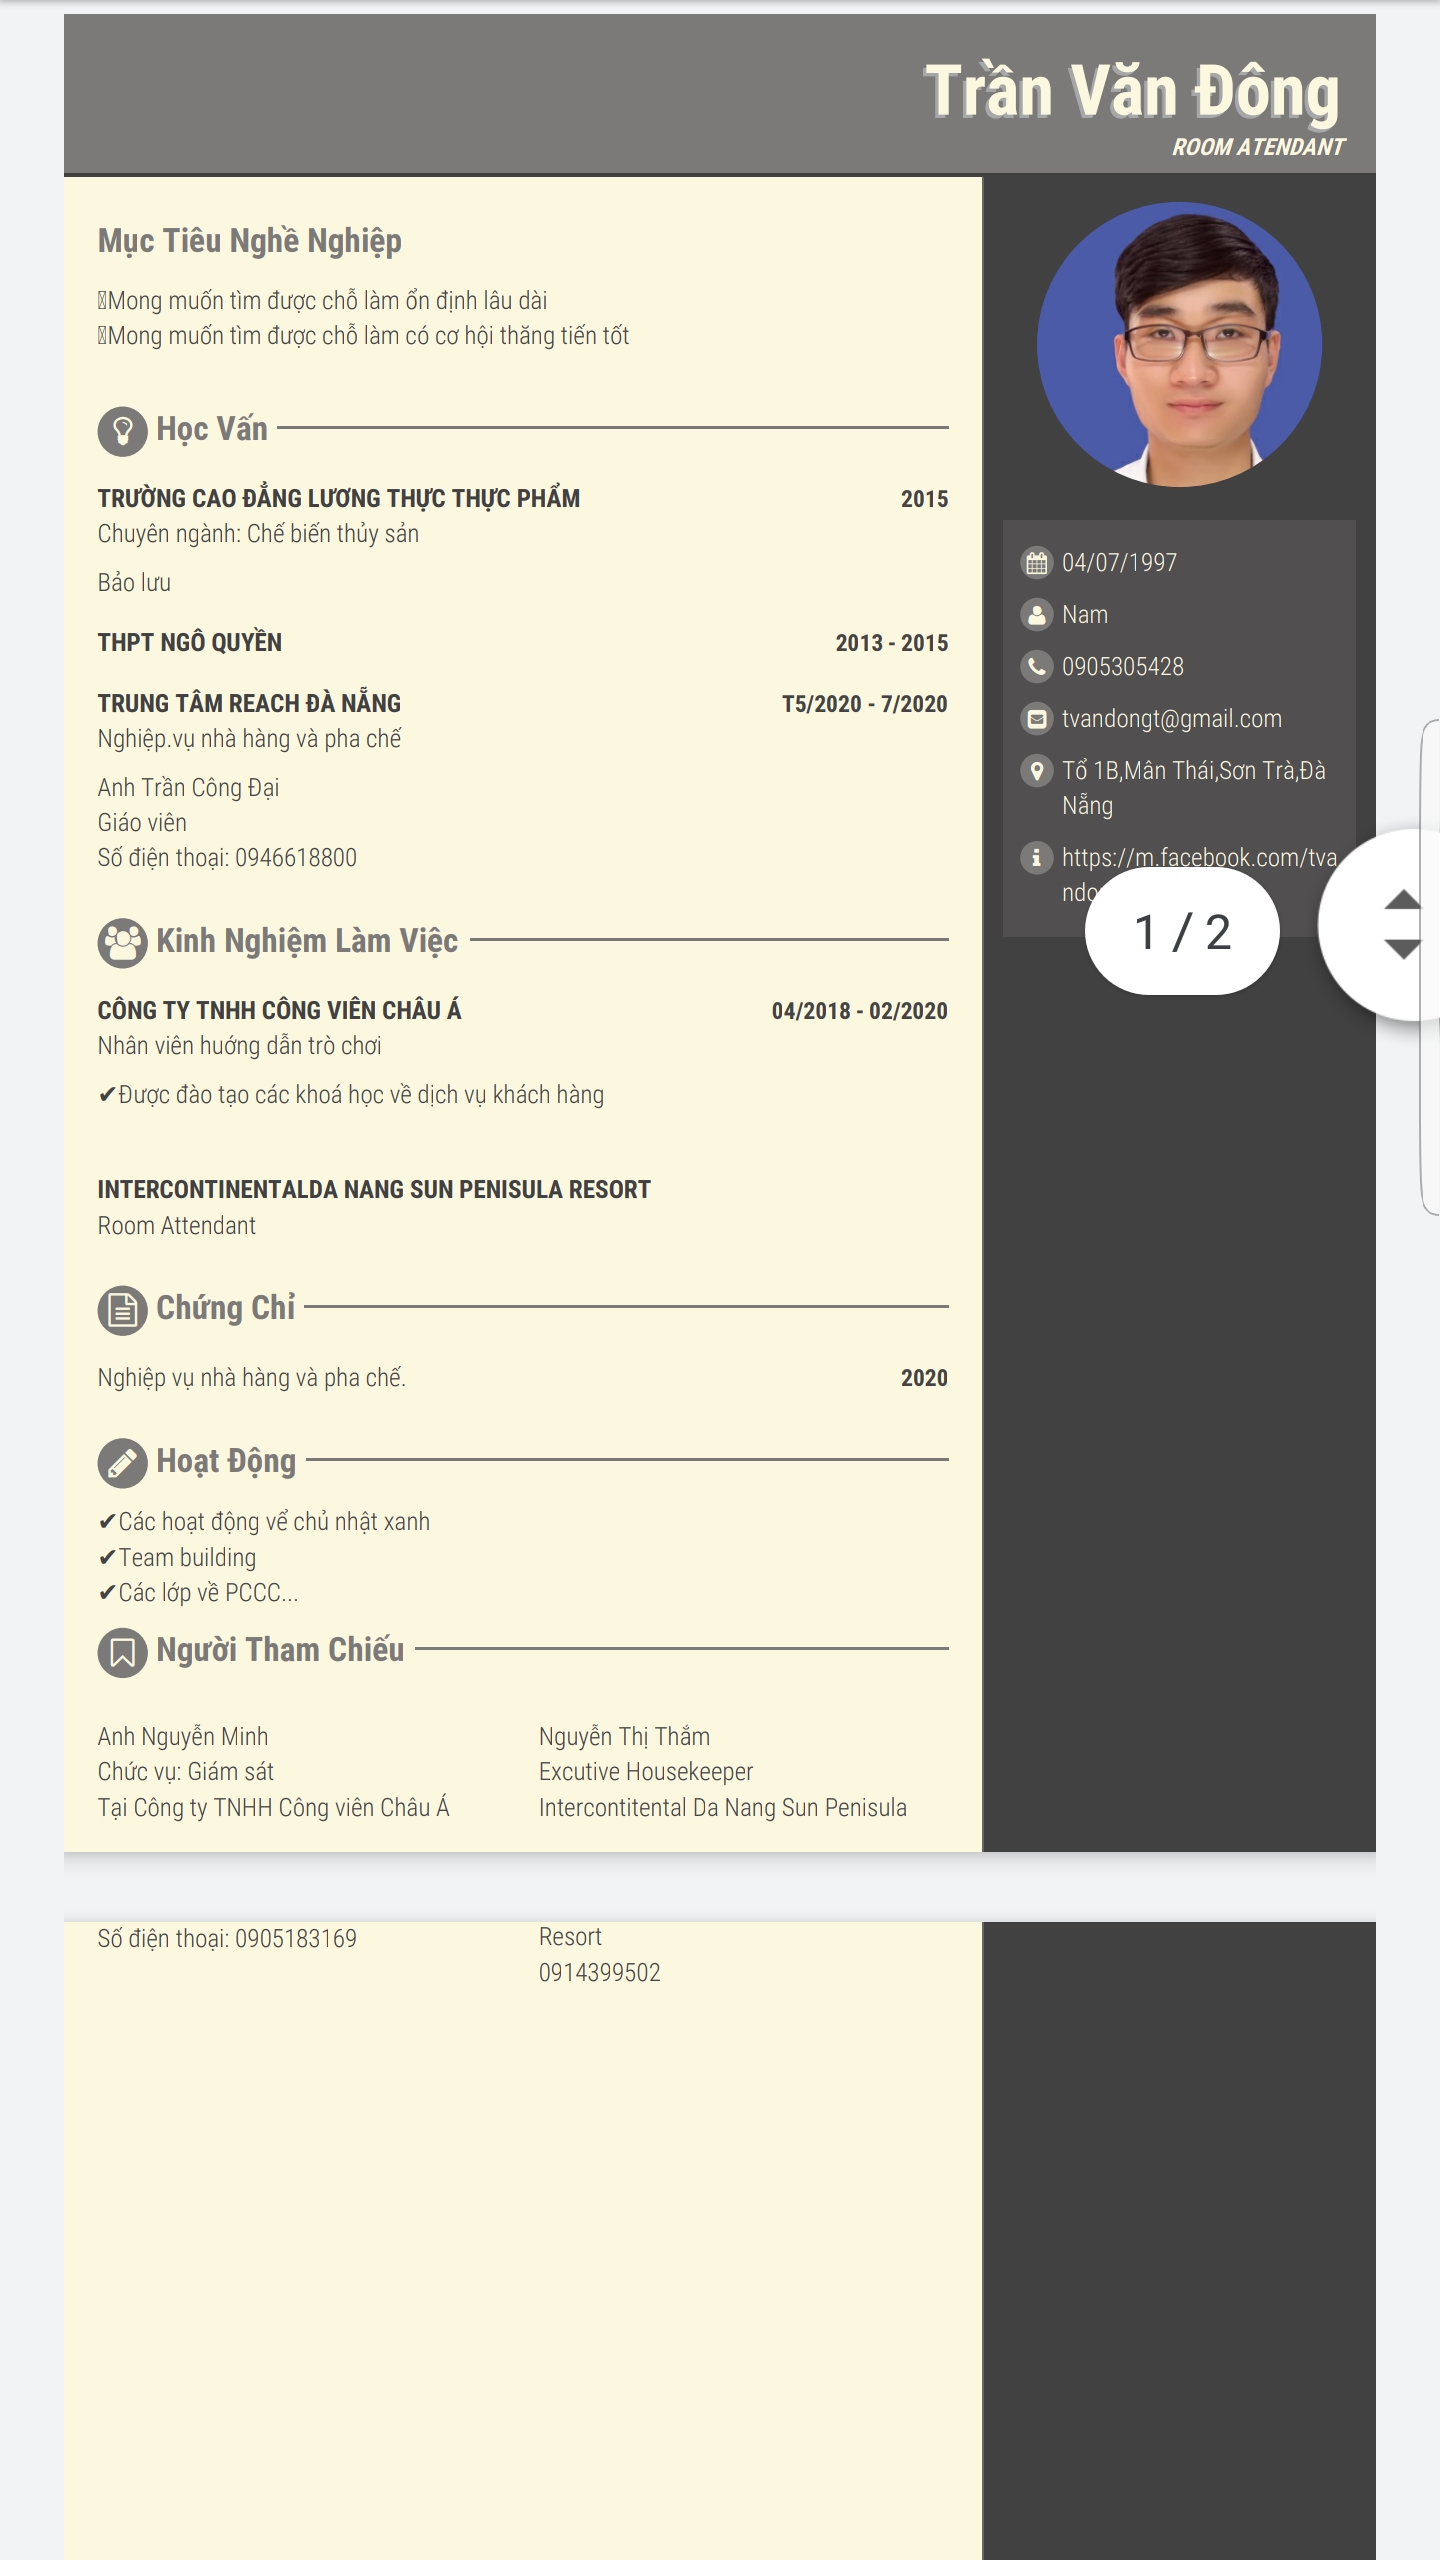Click the document icon beside Chứng Chỉ
This screenshot has width=1440, height=2560.
(122, 1310)
